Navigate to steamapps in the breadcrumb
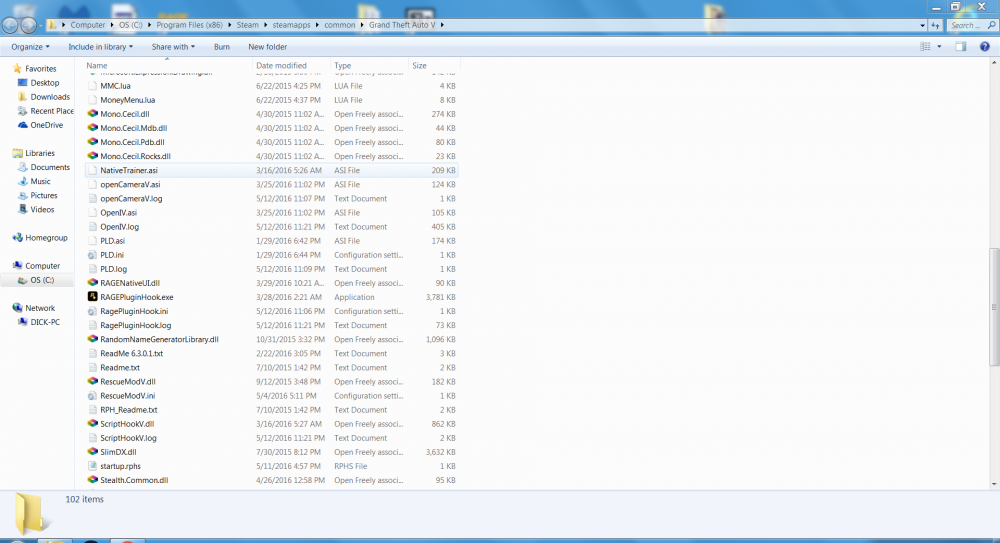The width and height of the screenshot is (1000, 543). [x=291, y=25]
